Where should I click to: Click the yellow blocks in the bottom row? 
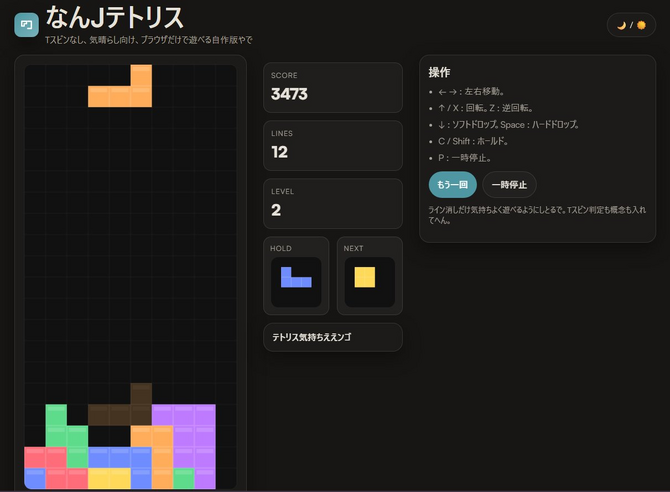(x=109, y=478)
